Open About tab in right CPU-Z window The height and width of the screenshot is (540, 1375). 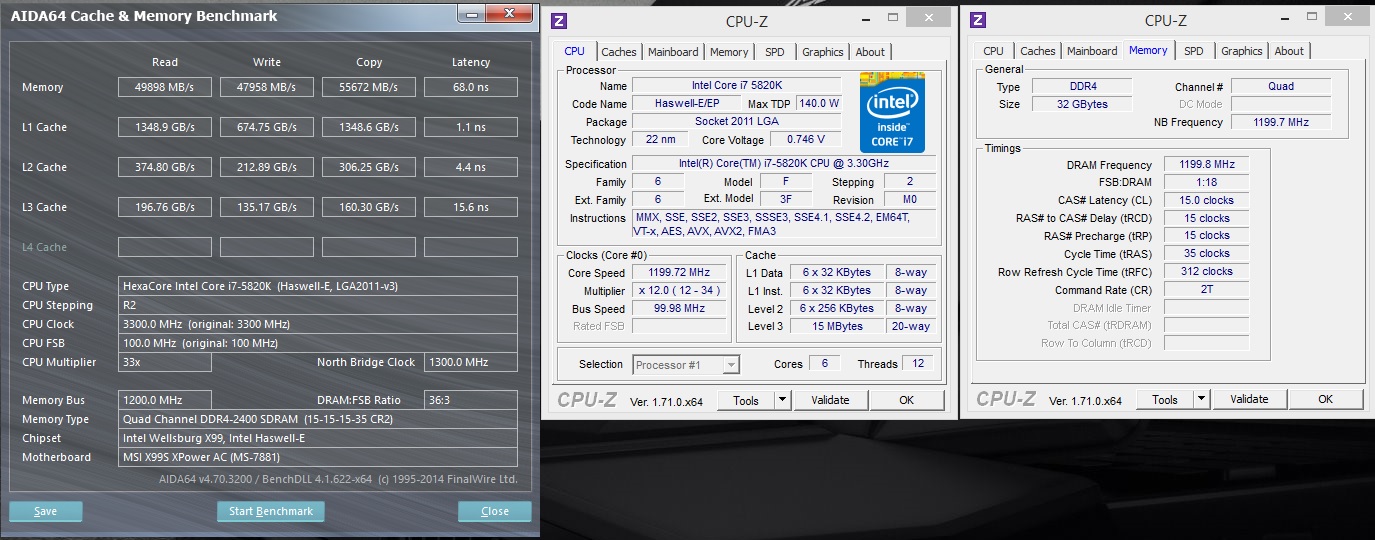pos(1289,51)
